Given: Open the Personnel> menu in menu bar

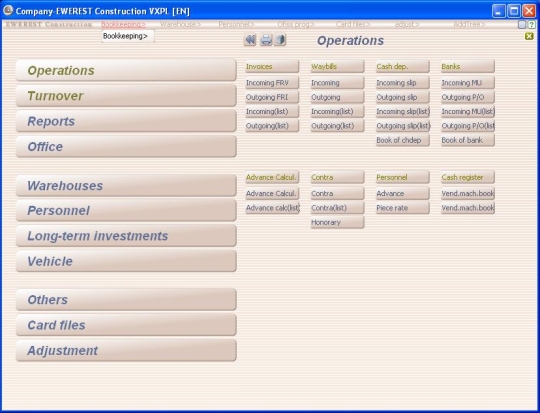Looking at the screenshot, I should (236, 24).
